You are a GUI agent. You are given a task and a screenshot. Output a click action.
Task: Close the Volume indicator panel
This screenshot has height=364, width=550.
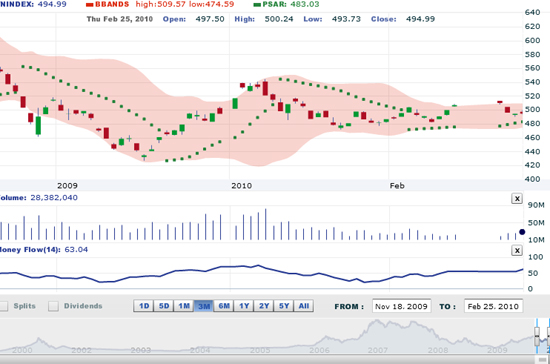click(x=517, y=199)
